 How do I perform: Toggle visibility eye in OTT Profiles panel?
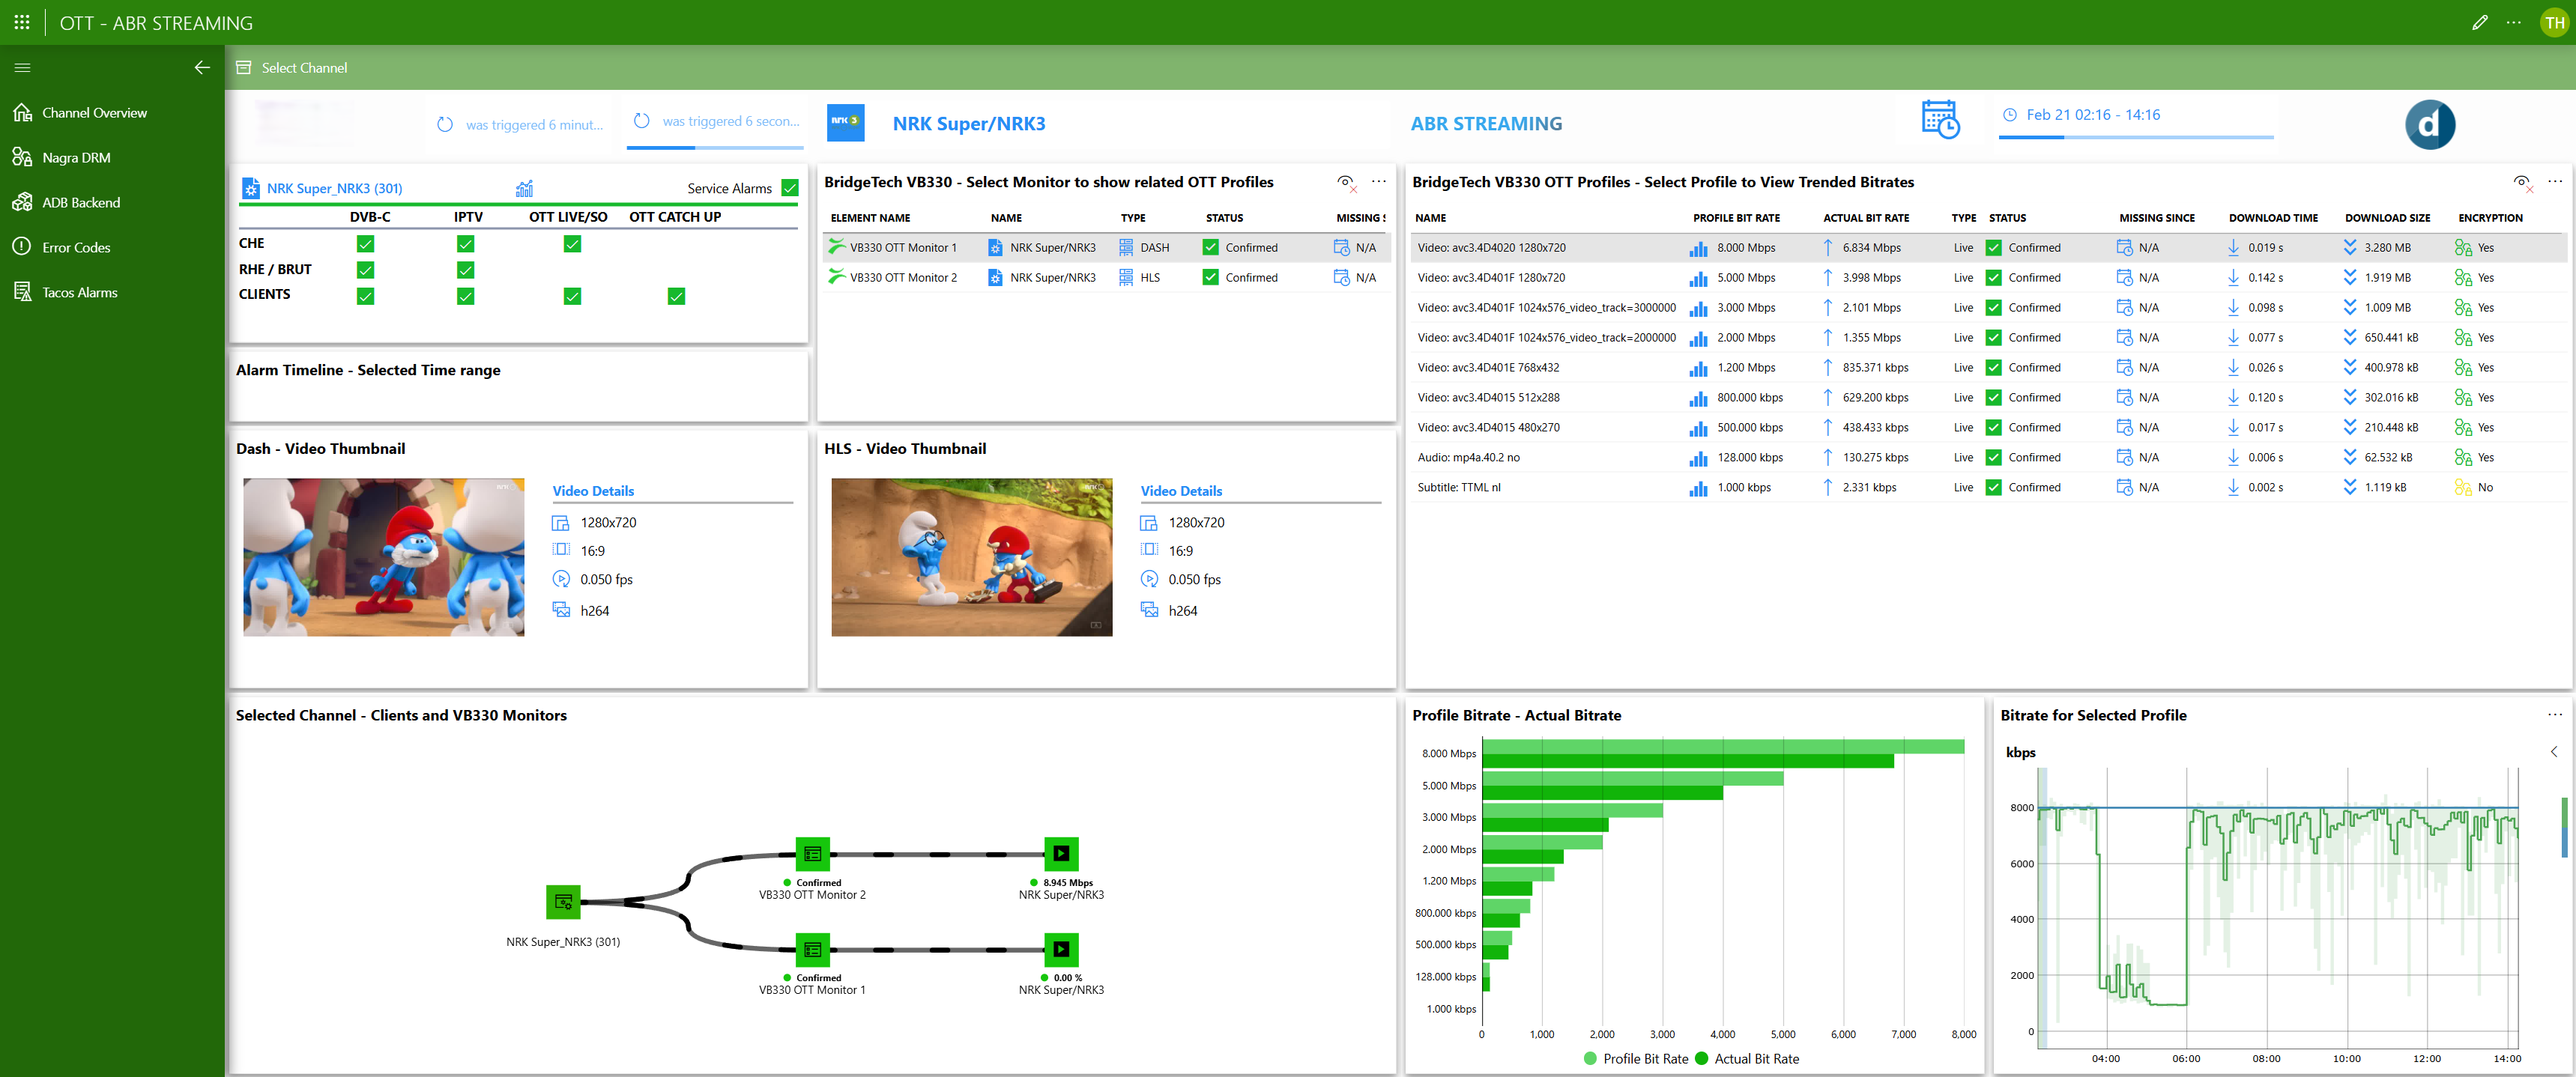(2522, 182)
